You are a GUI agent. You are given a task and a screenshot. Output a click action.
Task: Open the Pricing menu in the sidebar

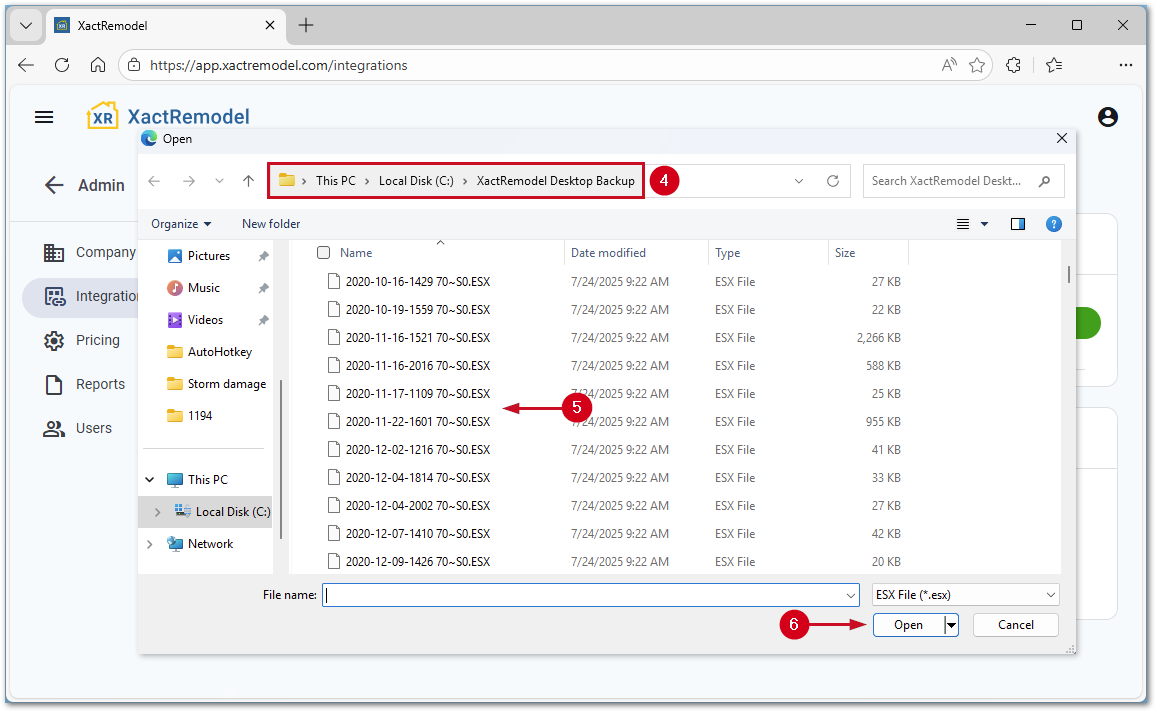(97, 340)
